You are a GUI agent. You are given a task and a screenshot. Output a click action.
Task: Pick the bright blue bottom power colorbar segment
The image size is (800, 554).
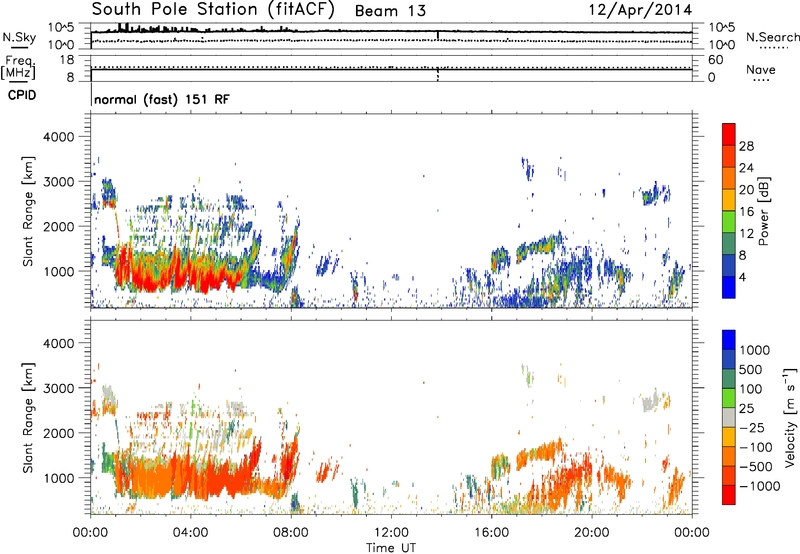pos(729,288)
